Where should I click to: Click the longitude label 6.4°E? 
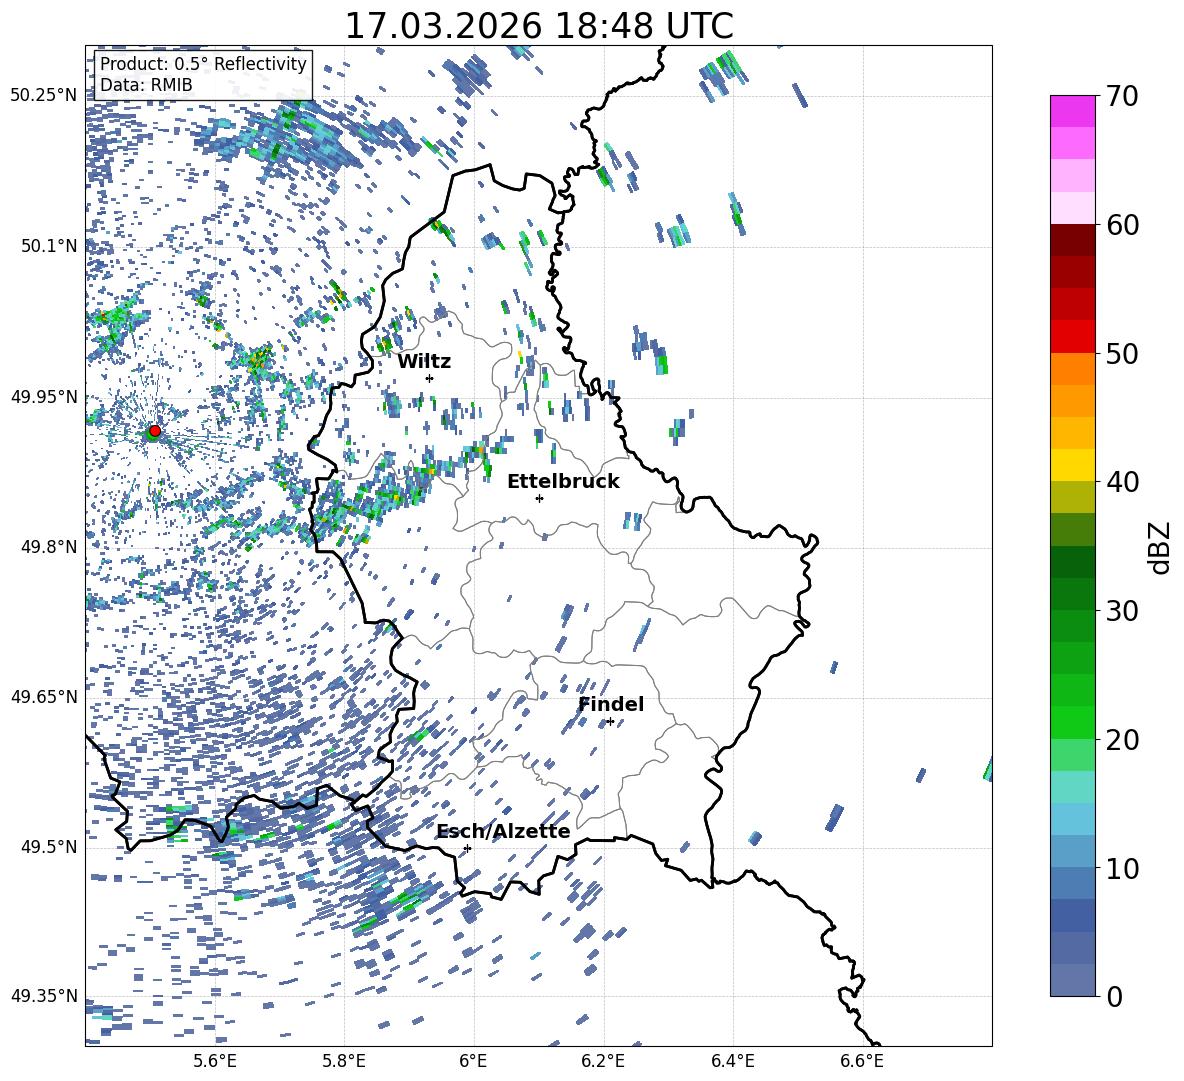point(732,1061)
